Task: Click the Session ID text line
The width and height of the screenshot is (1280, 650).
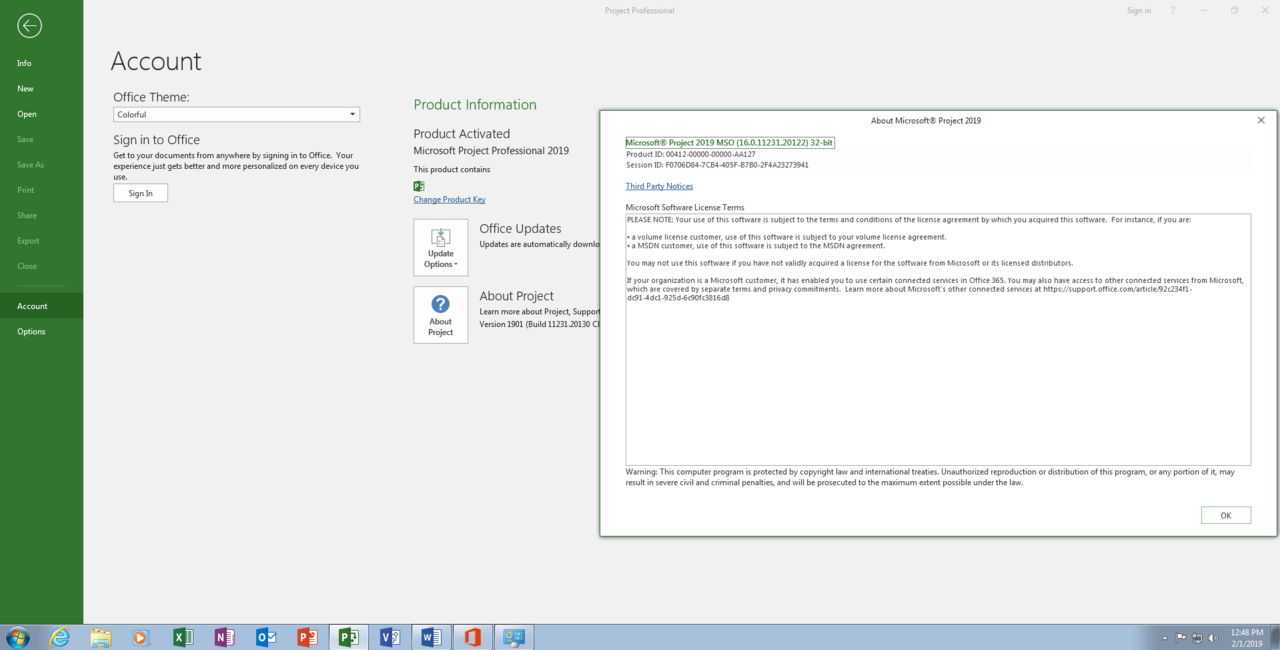Action: (x=717, y=165)
